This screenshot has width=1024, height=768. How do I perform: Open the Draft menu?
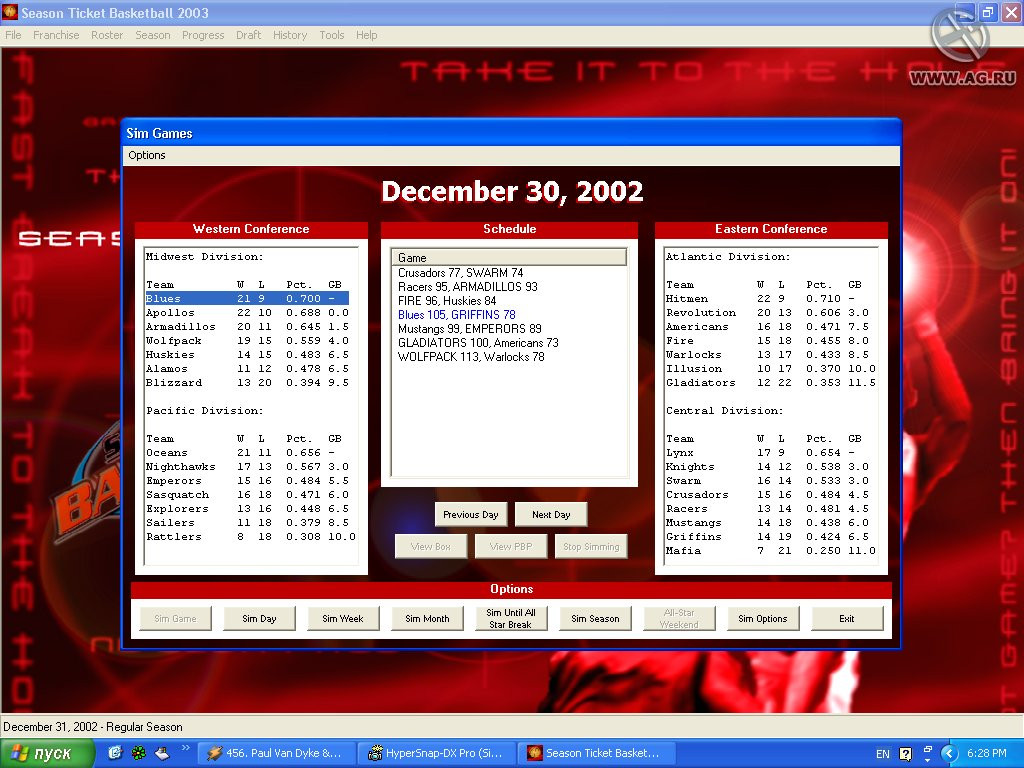click(x=248, y=35)
